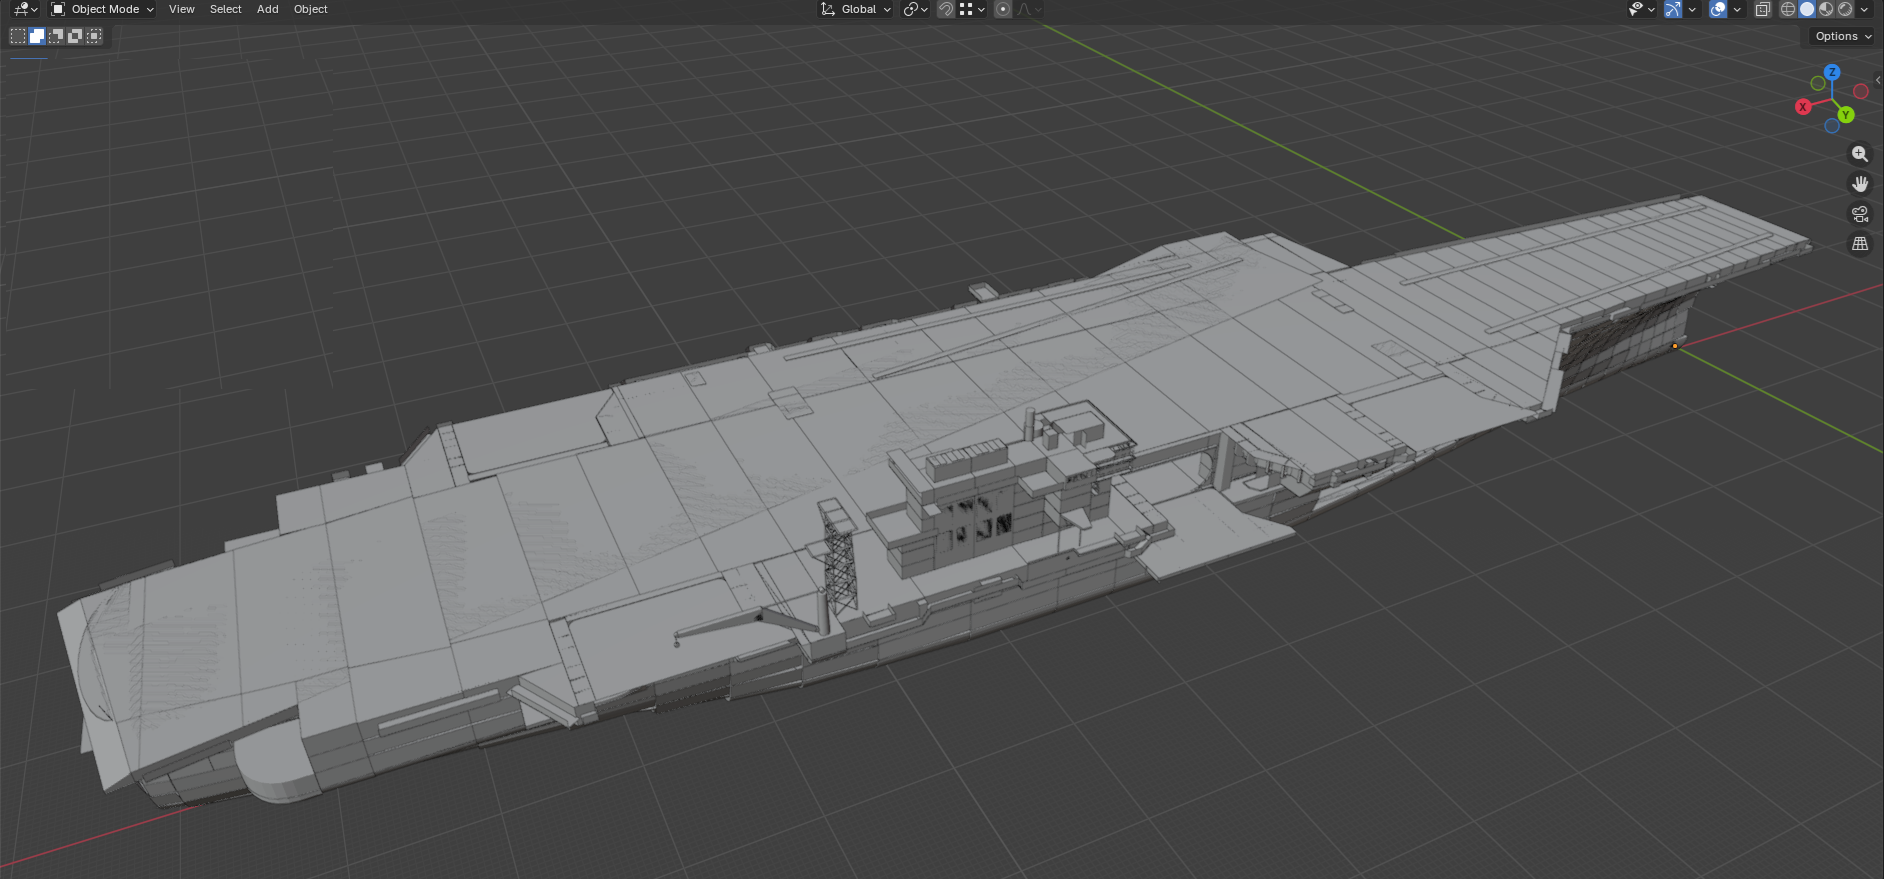Viewport: 1884px width, 879px height.
Task: Click the pan view hand icon
Action: click(1860, 184)
